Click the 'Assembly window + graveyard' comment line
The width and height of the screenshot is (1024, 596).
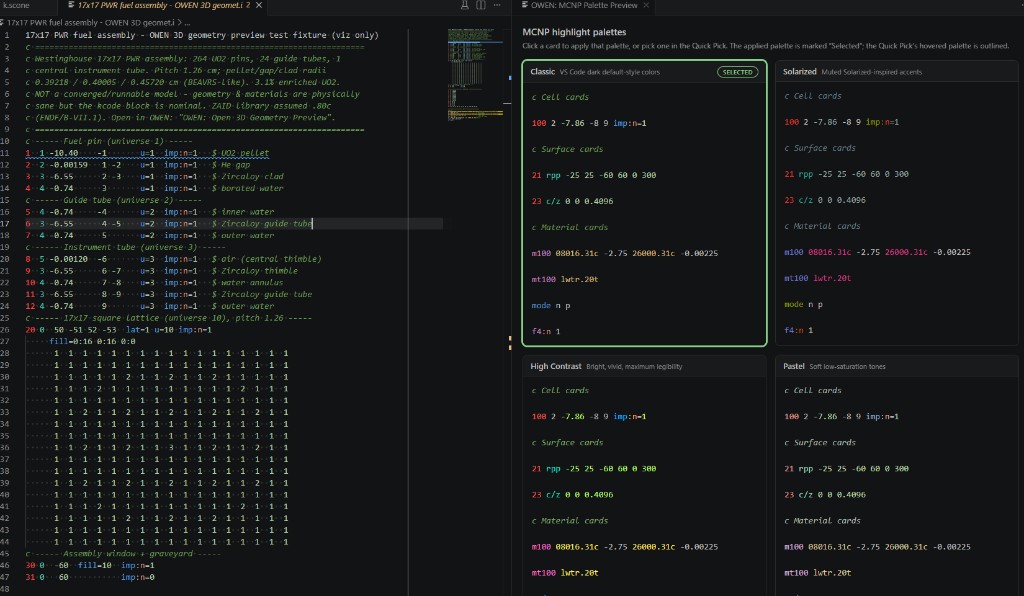pyautogui.click(x=123, y=554)
